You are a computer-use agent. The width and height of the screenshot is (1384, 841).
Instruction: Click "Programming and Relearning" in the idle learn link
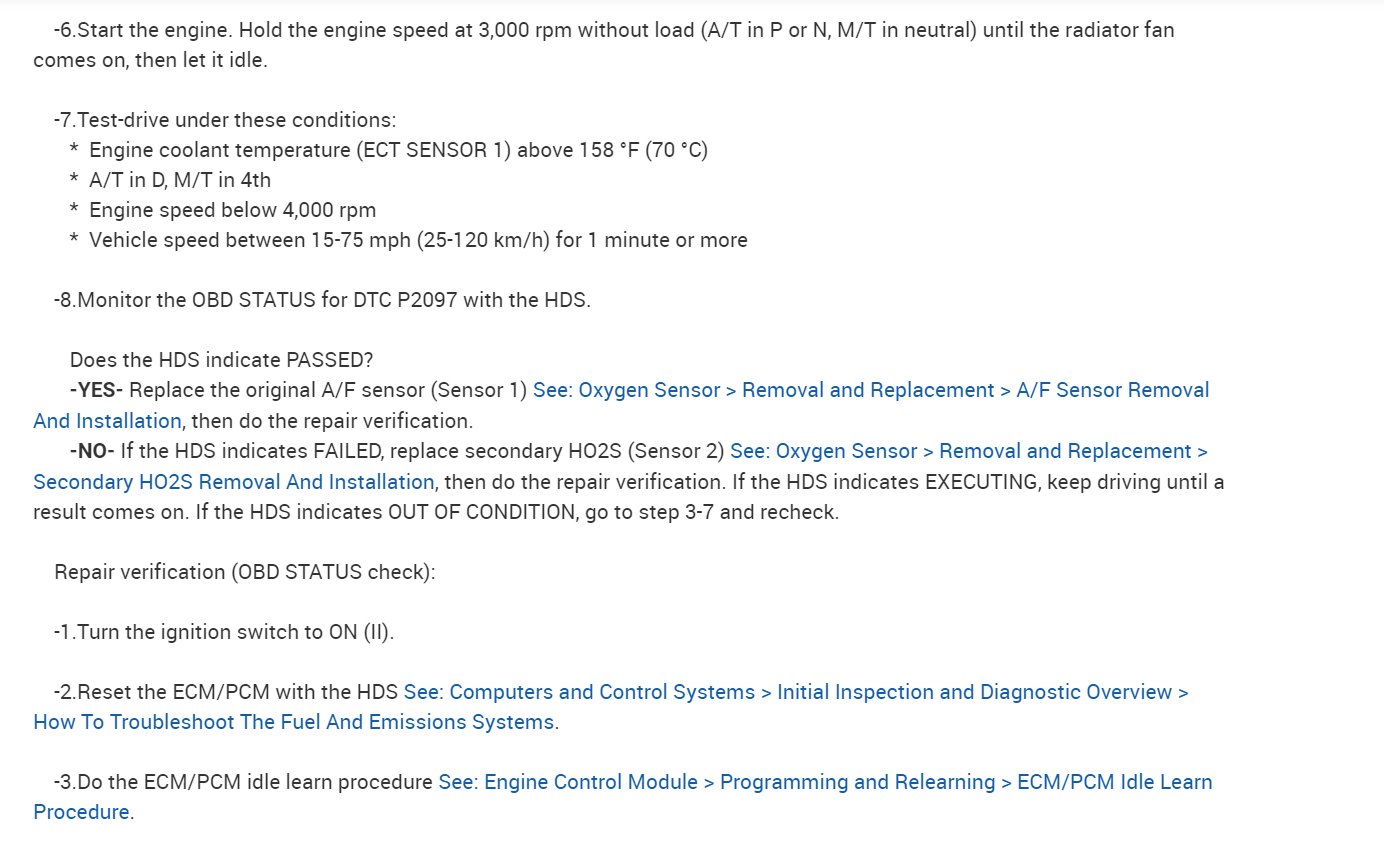[x=857, y=782]
